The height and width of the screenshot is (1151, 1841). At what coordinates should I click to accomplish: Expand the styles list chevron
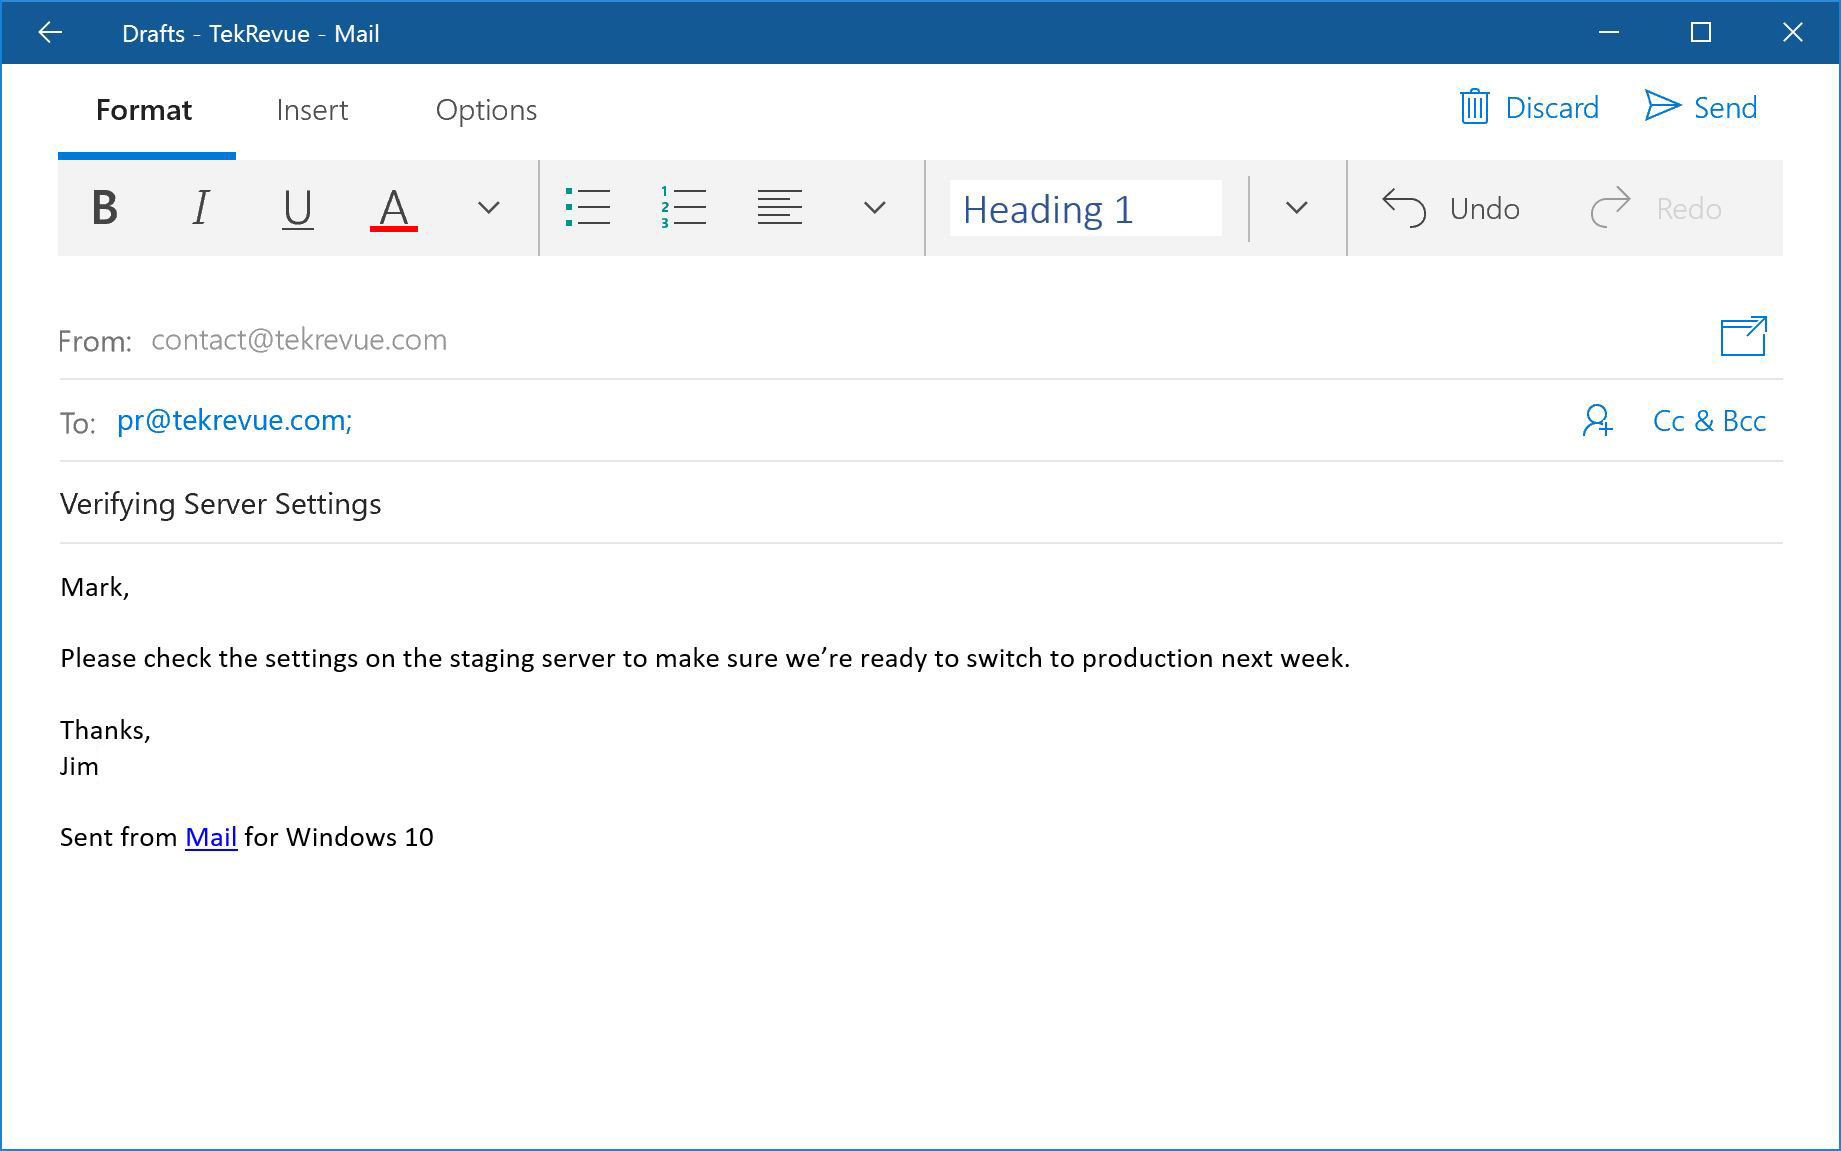(1297, 208)
